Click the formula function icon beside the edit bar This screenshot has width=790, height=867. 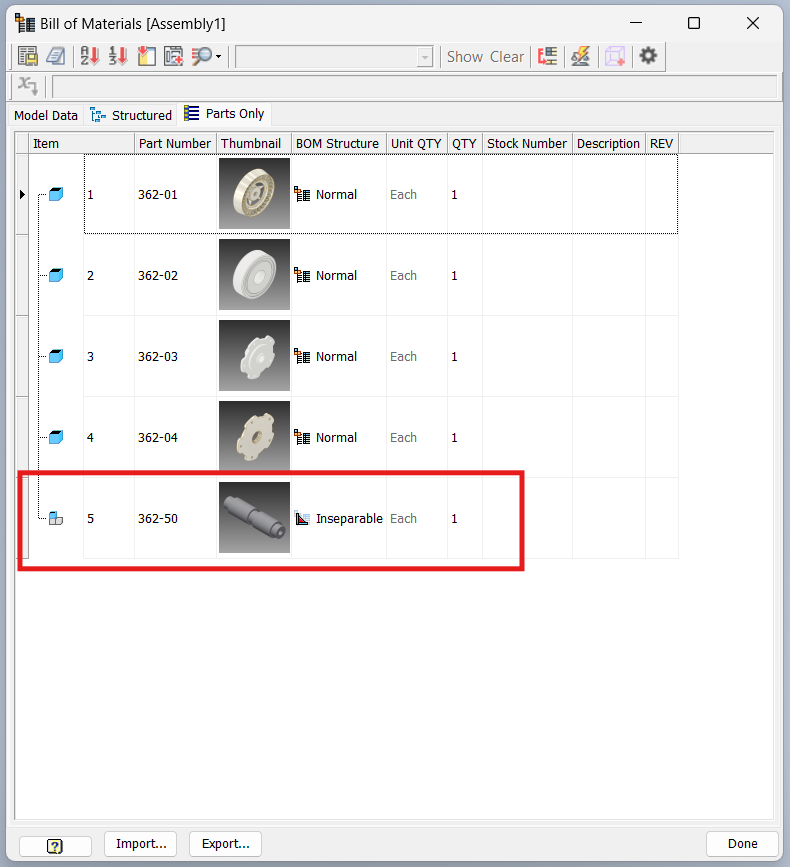[x=28, y=86]
